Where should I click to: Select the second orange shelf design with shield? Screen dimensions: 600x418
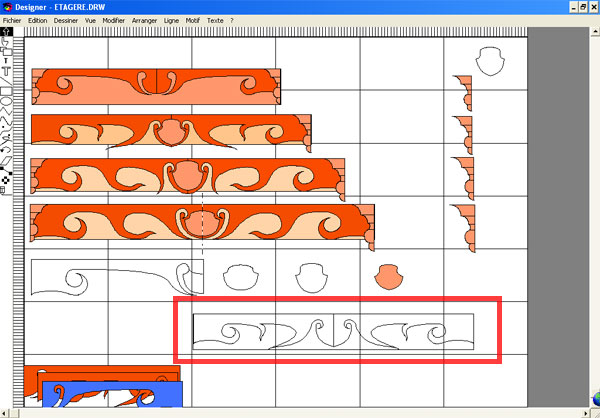(x=171, y=132)
